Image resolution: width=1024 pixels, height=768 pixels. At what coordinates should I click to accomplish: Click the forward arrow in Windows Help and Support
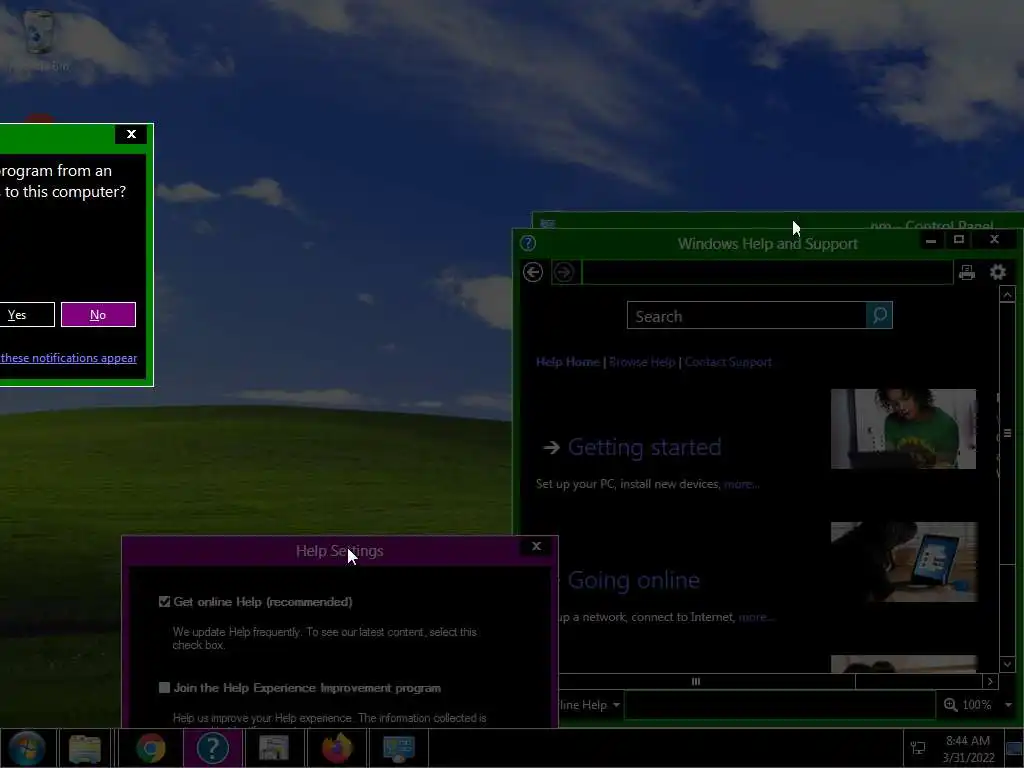click(564, 272)
